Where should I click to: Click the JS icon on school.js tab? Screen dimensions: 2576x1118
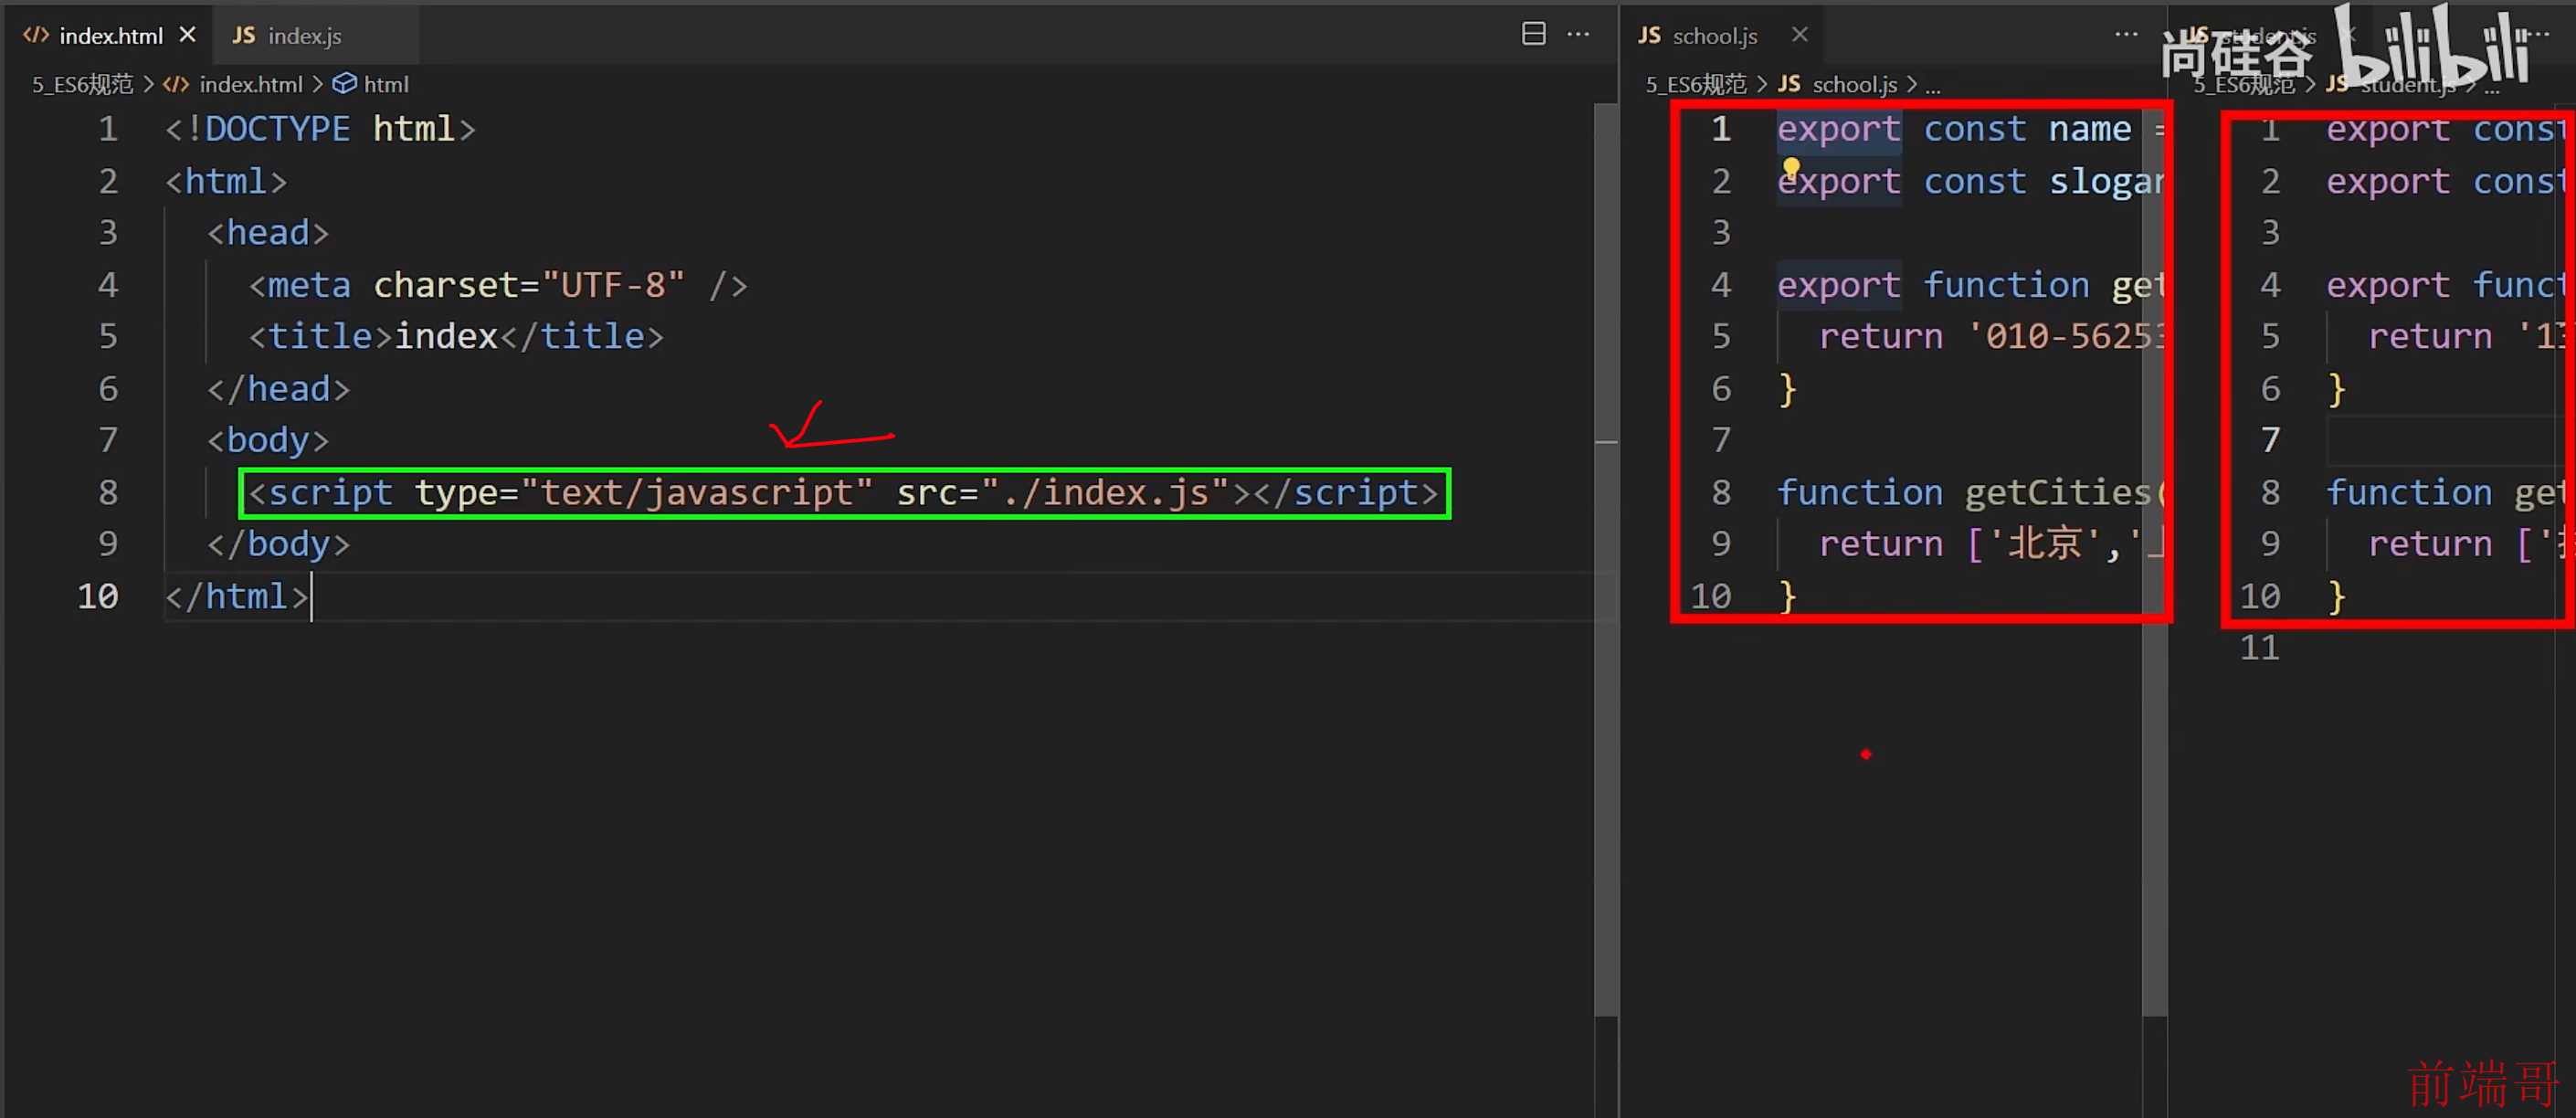[1649, 35]
